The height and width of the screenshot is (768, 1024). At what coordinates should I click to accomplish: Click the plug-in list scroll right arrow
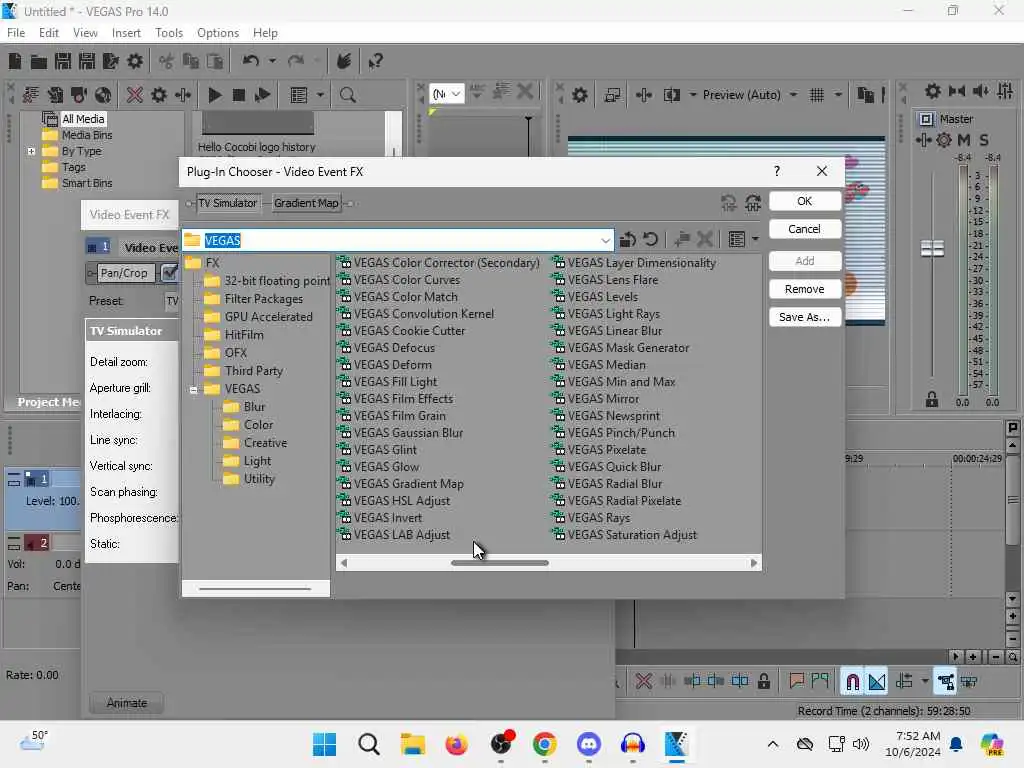coord(754,563)
